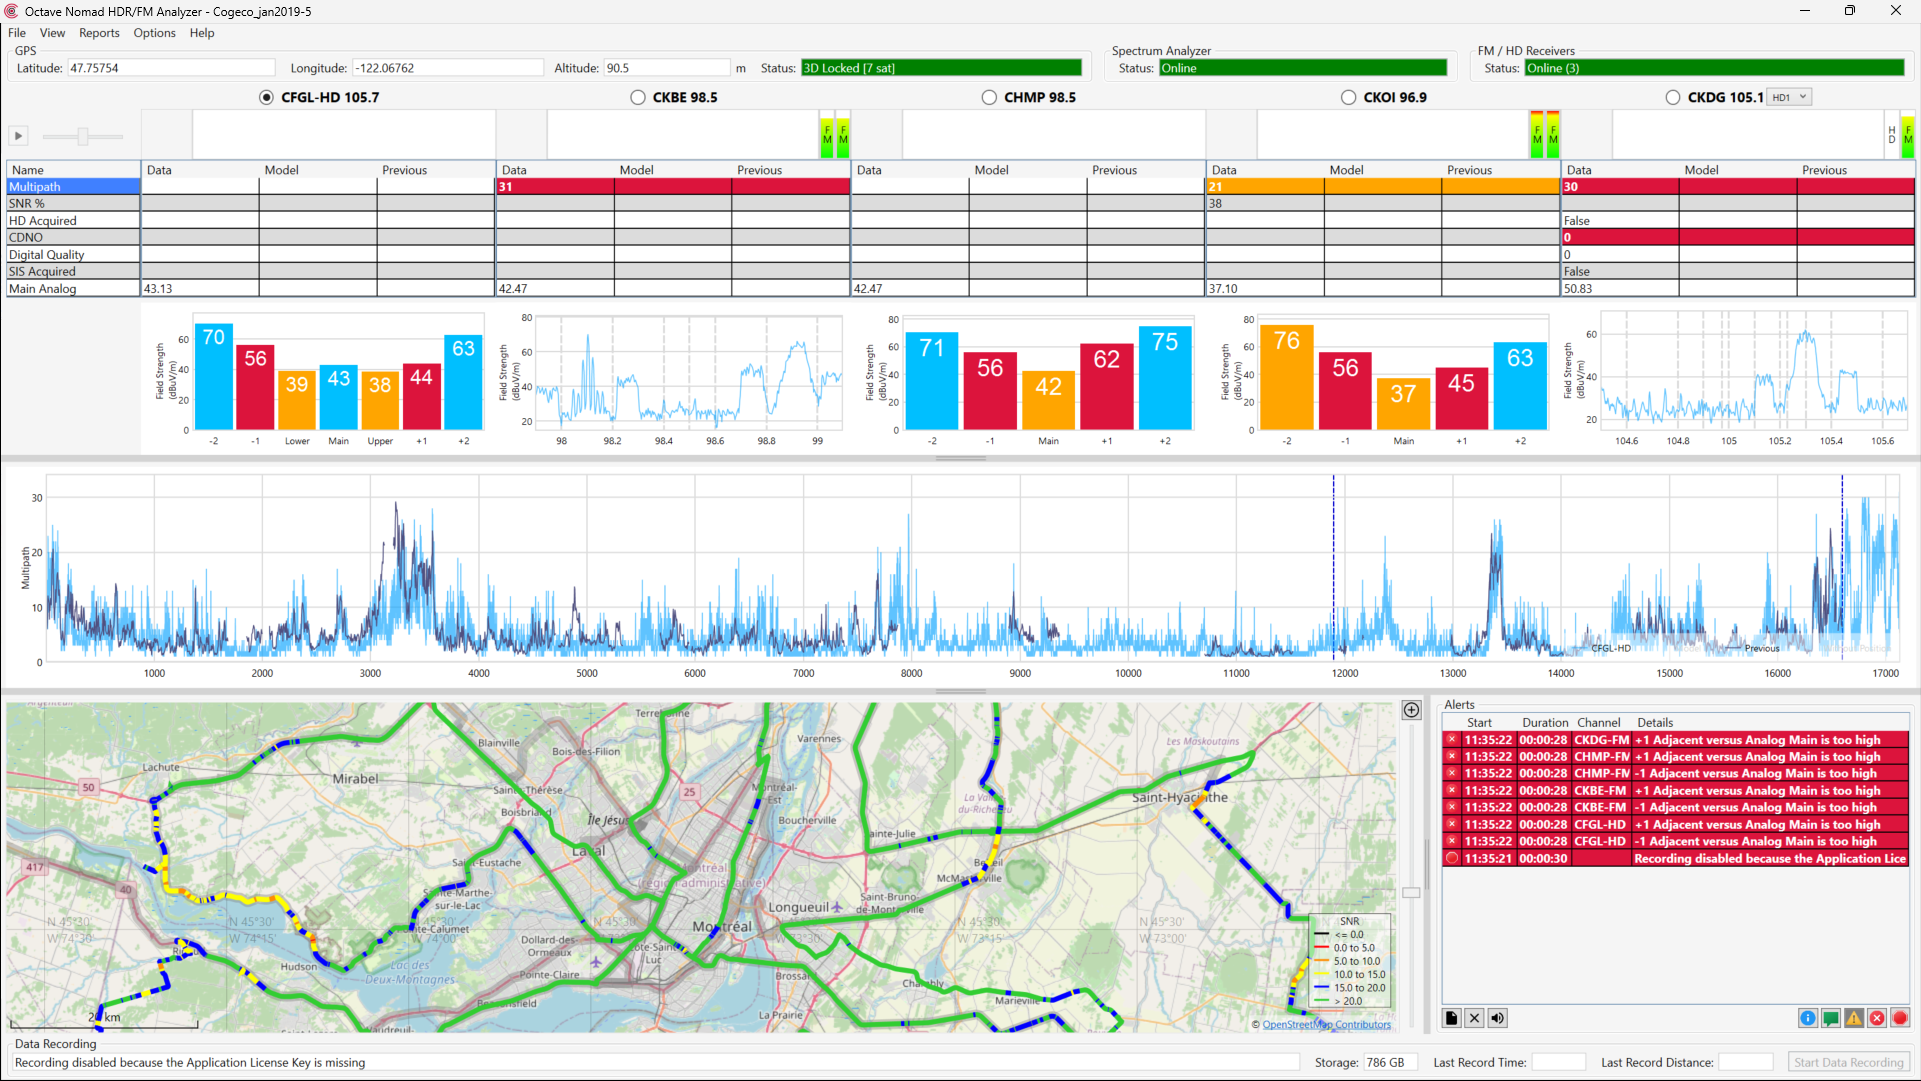Toggle the blue info alert filter

(x=1808, y=1018)
